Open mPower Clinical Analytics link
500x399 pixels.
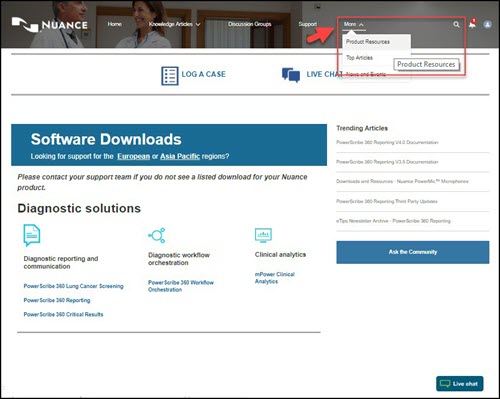coord(275,278)
